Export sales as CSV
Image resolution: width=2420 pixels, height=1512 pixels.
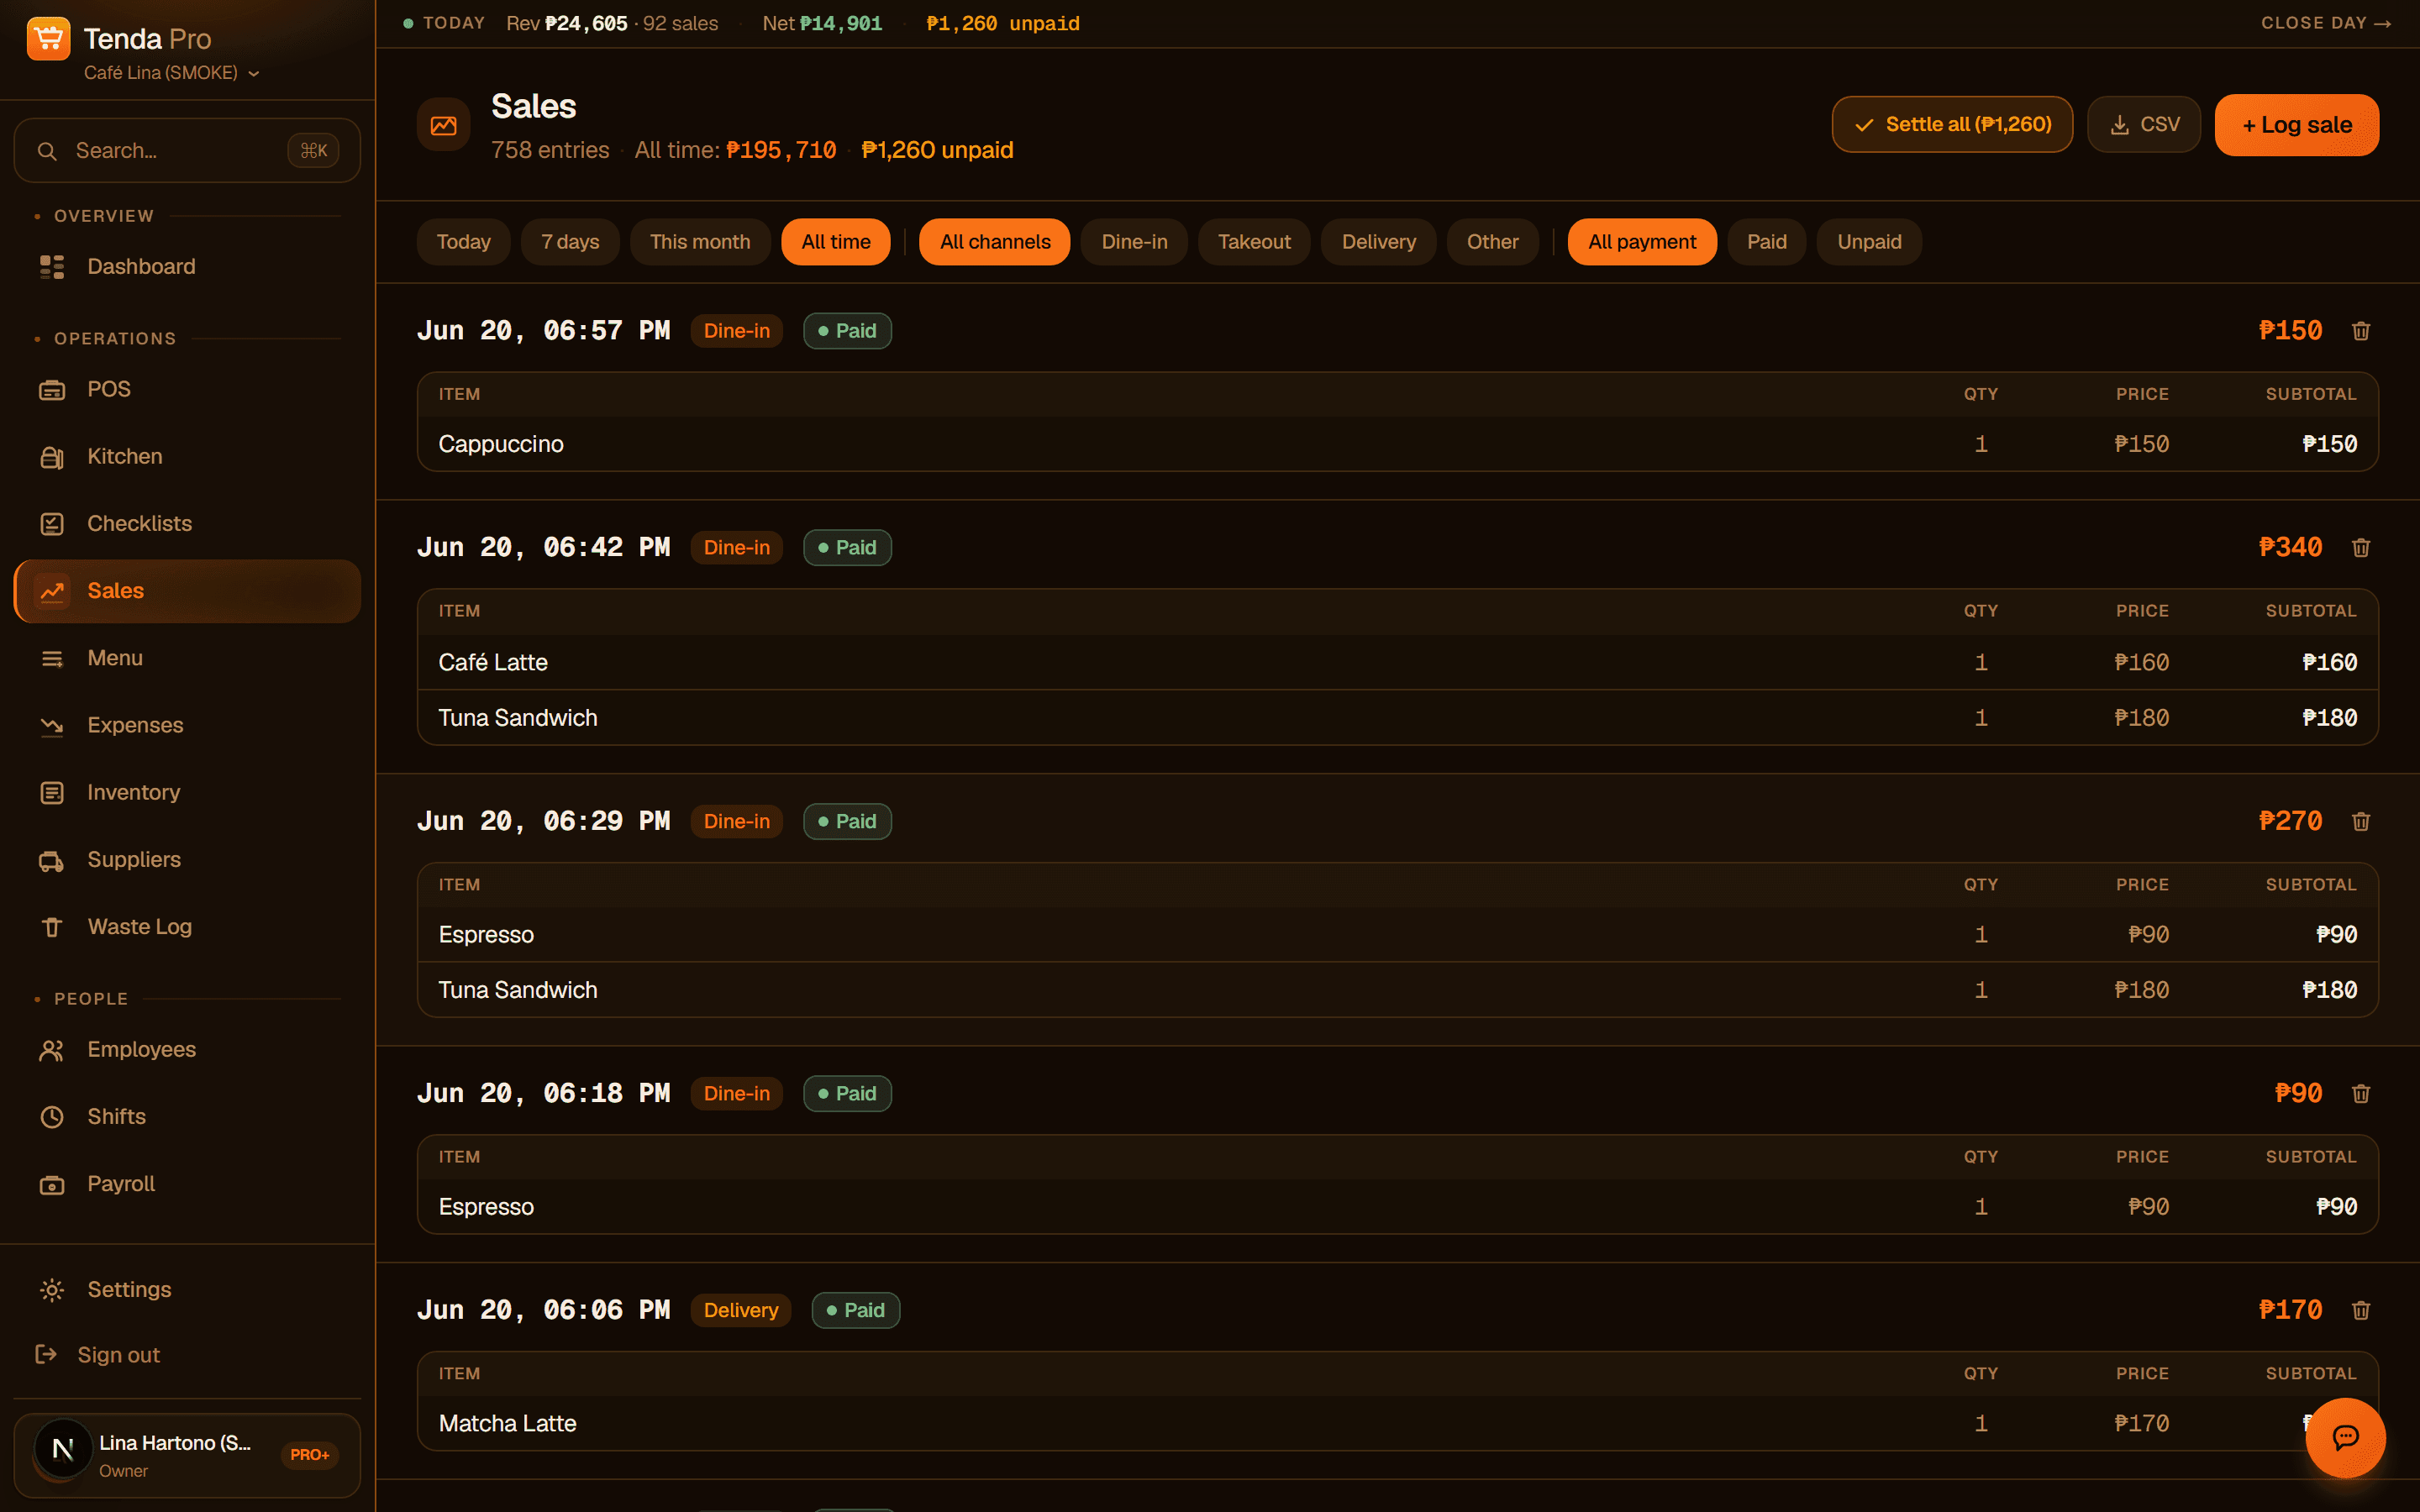[2144, 125]
